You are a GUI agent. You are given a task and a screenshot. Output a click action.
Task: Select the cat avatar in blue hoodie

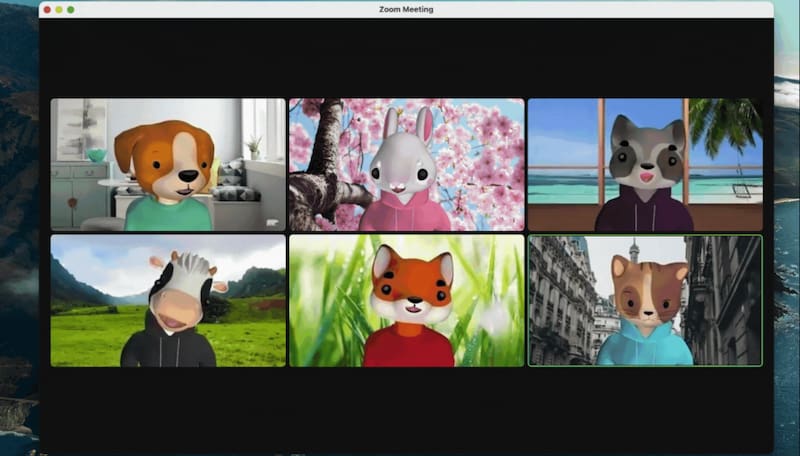coord(646,310)
